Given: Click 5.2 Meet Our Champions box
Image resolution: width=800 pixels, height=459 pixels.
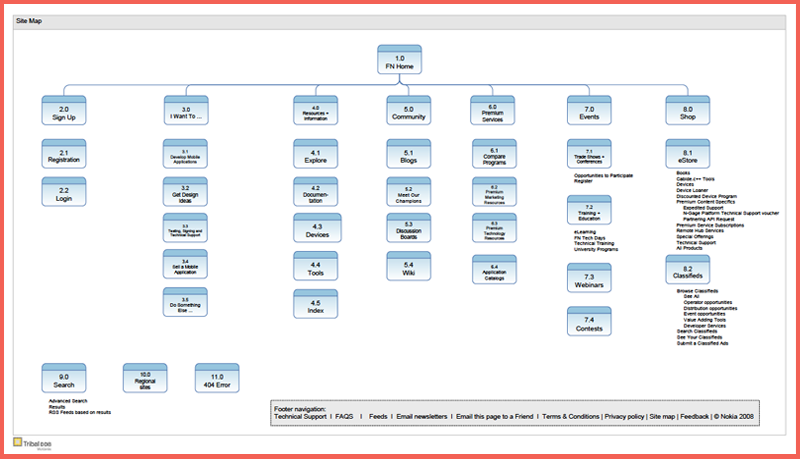Looking at the screenshot, I should (409, 192).
